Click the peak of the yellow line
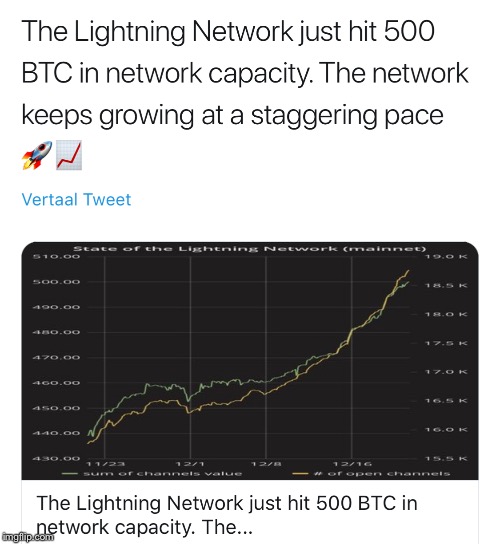The width and height of the screenshot is (500, 544). click(x=408, y=271)
